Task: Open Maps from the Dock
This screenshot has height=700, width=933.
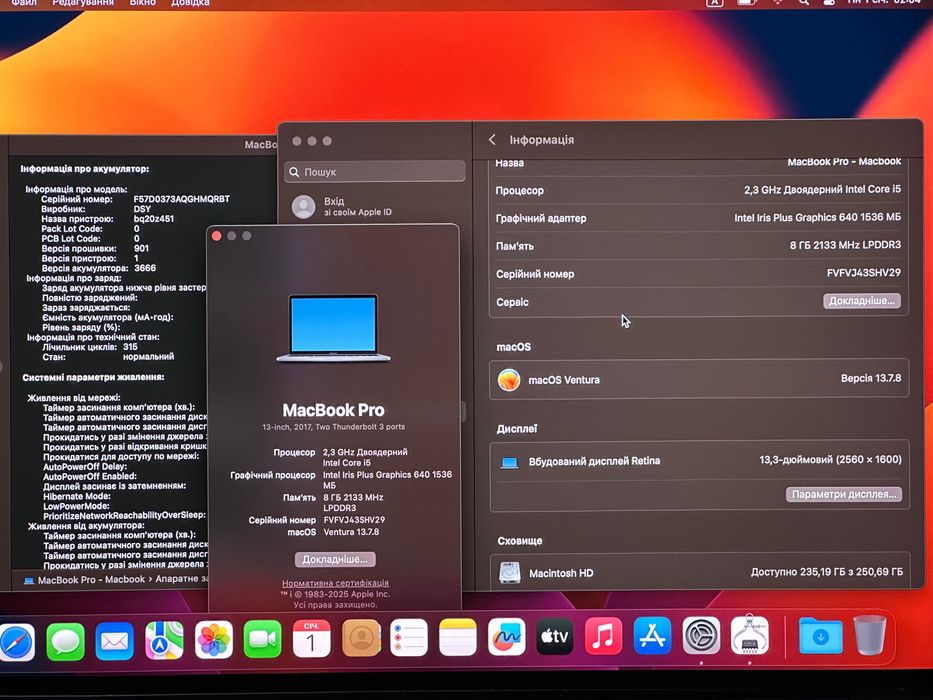Action: tap(164, 640)
